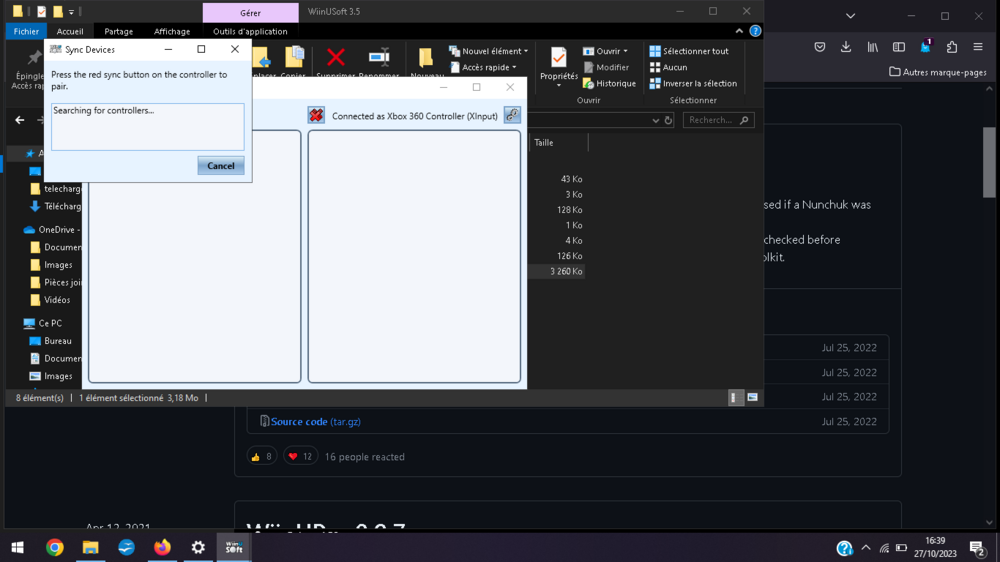Open the Firefox list-all-tabs chevron

coord(850,16)
